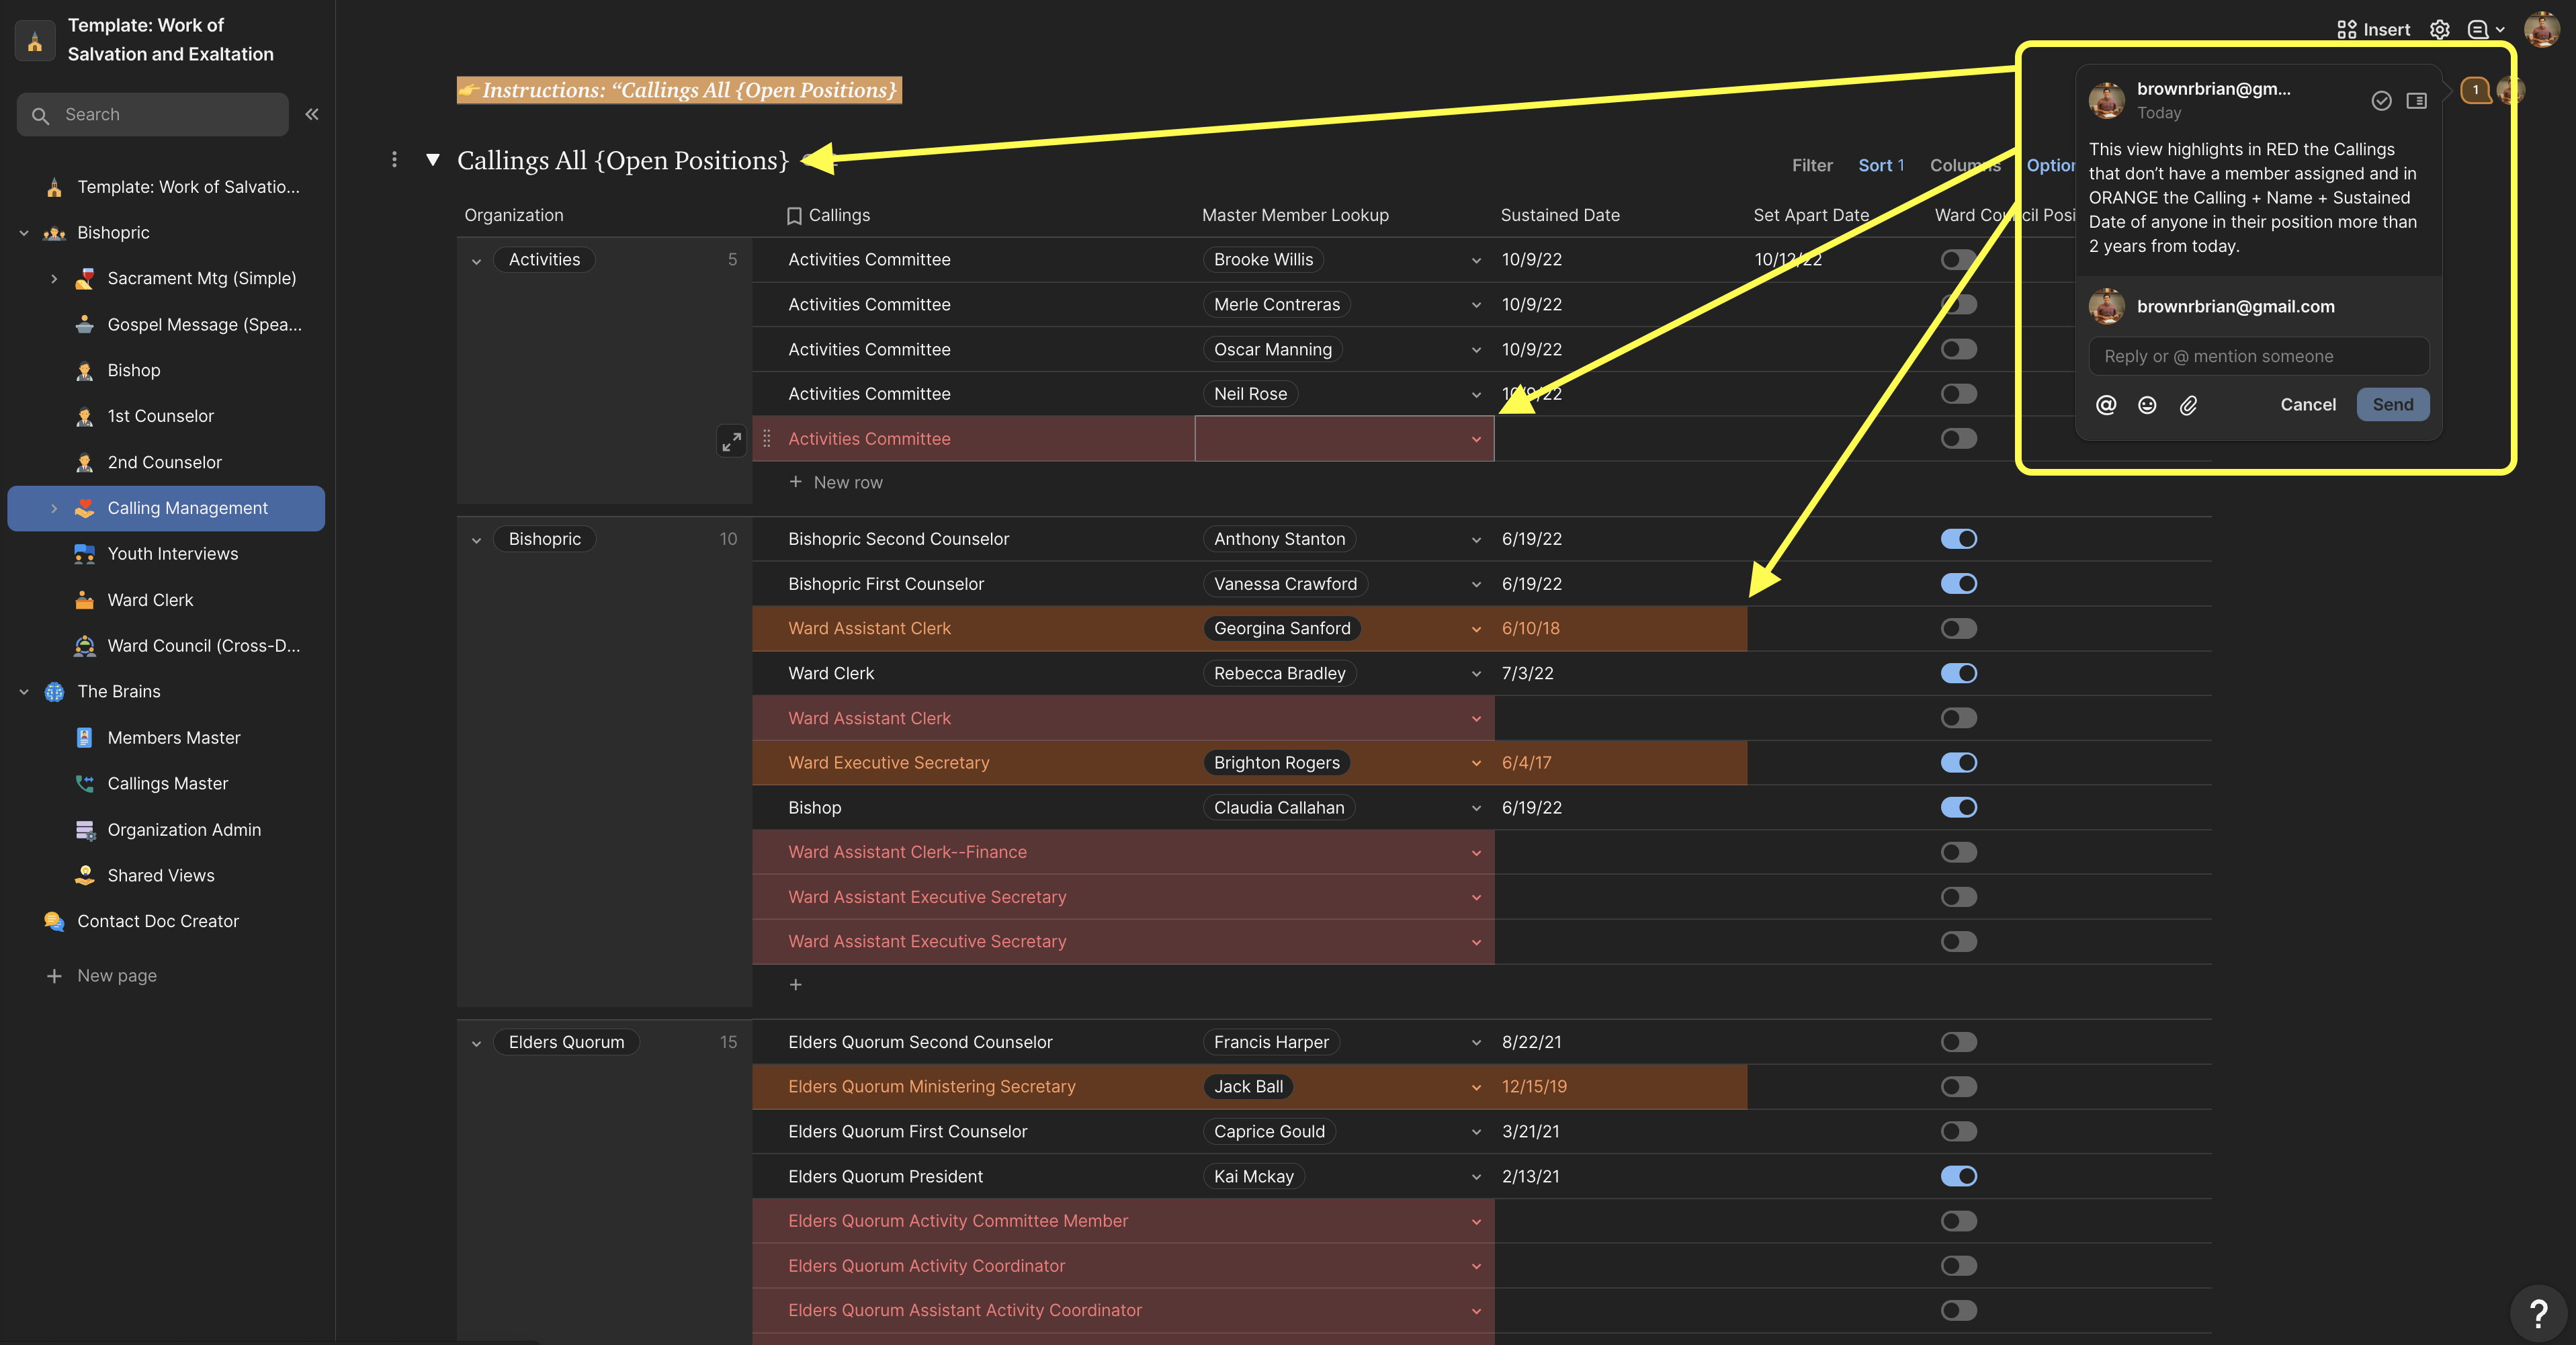2576x1345 pixels.
Task: Click the @ mention icon in comment box
Action: tap(2106, 405)
